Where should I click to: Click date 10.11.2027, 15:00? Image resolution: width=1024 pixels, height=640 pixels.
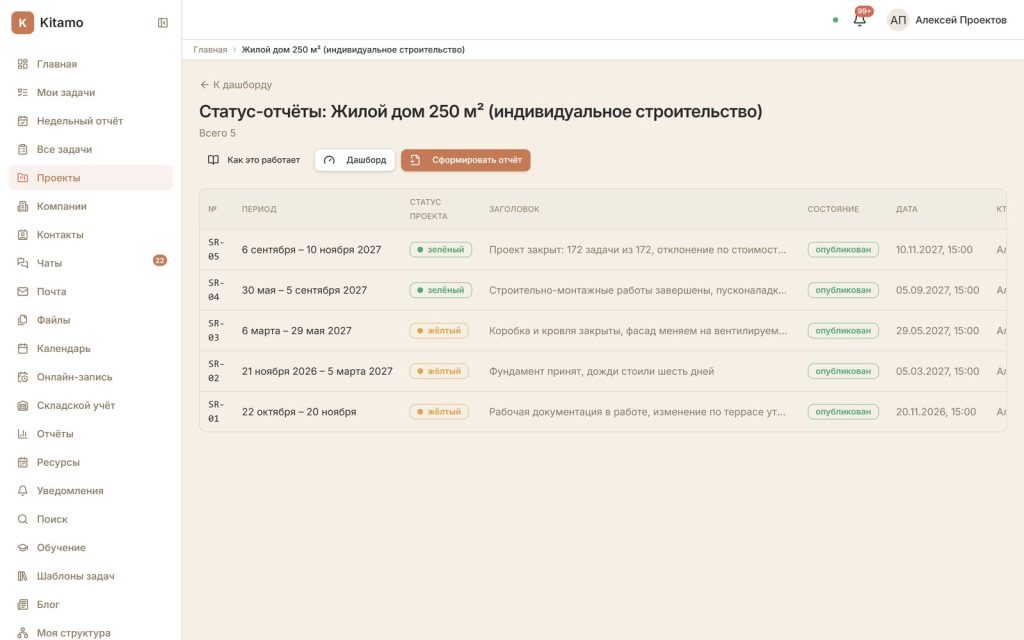(934, 249)
